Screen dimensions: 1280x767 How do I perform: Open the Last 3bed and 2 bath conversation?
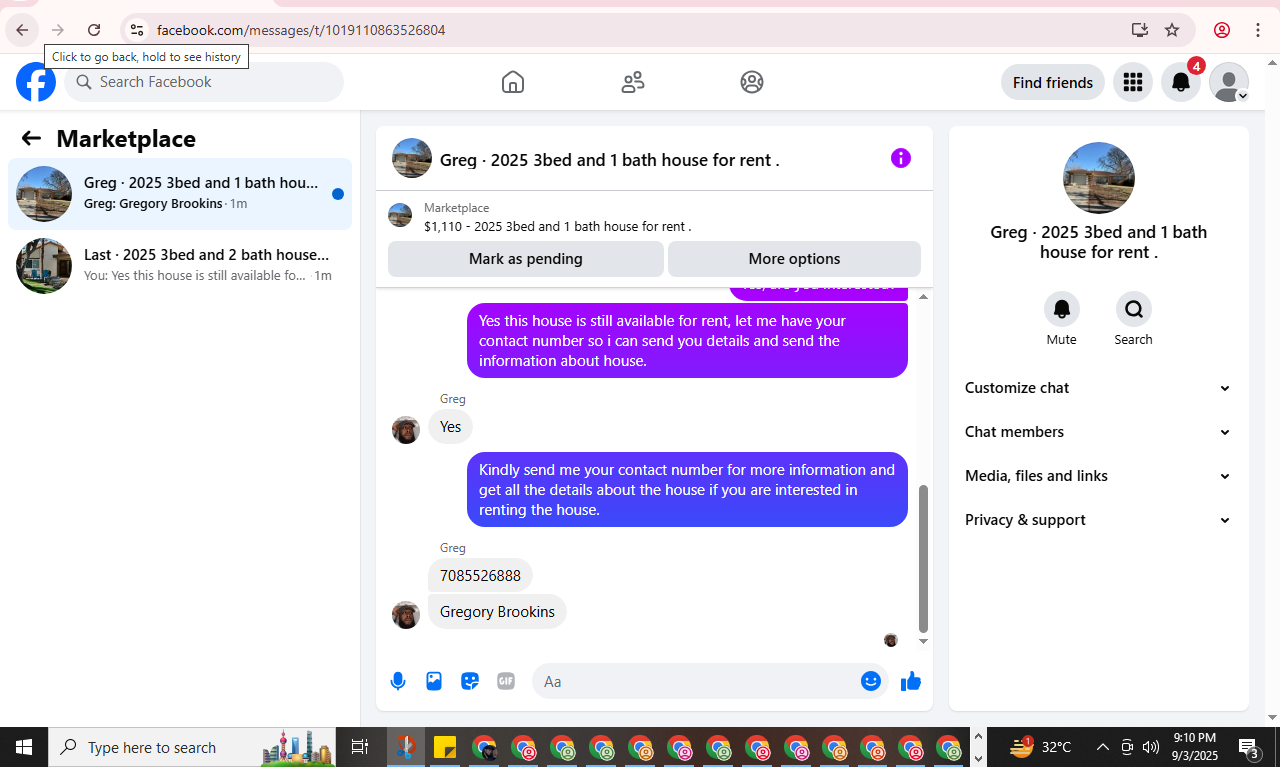pos(180,266)
